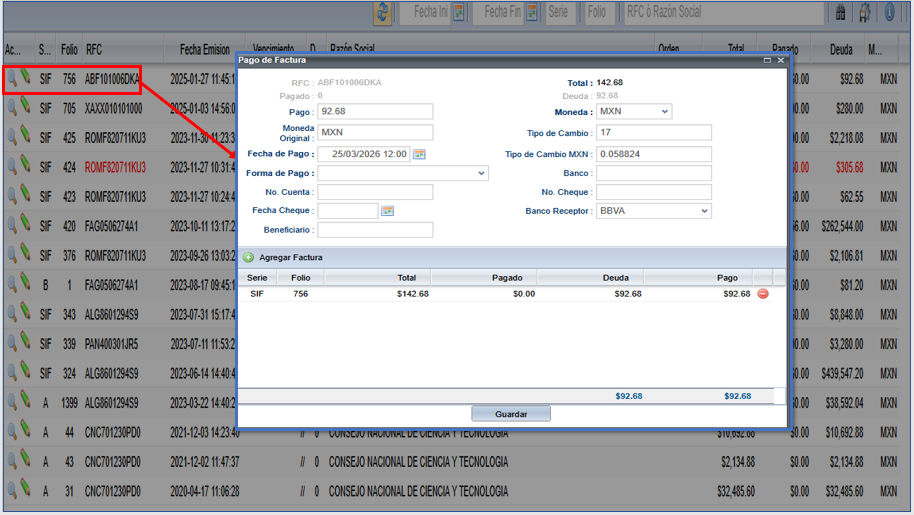Click pencil icon on folio 424 row
The height and width of the screenshot is (515, 914).
tap(26, 165)
